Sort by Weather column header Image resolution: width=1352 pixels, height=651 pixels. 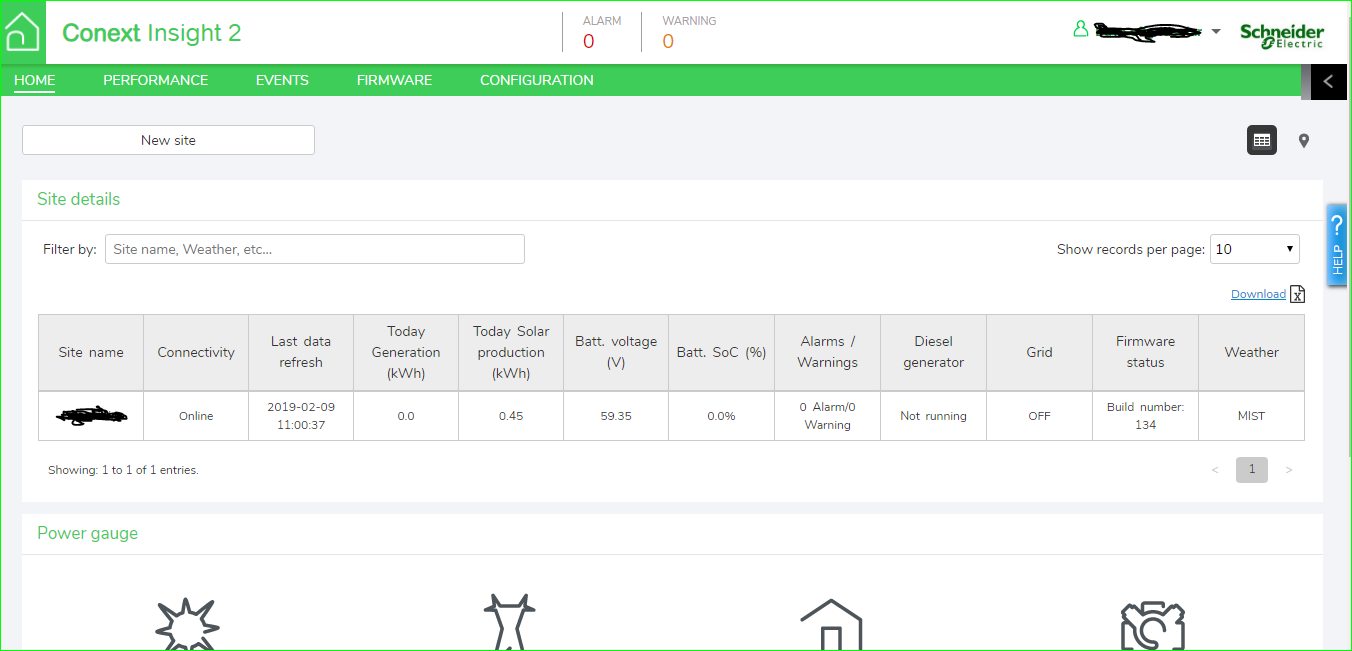pyautogui.click(x=1252, y=352)
